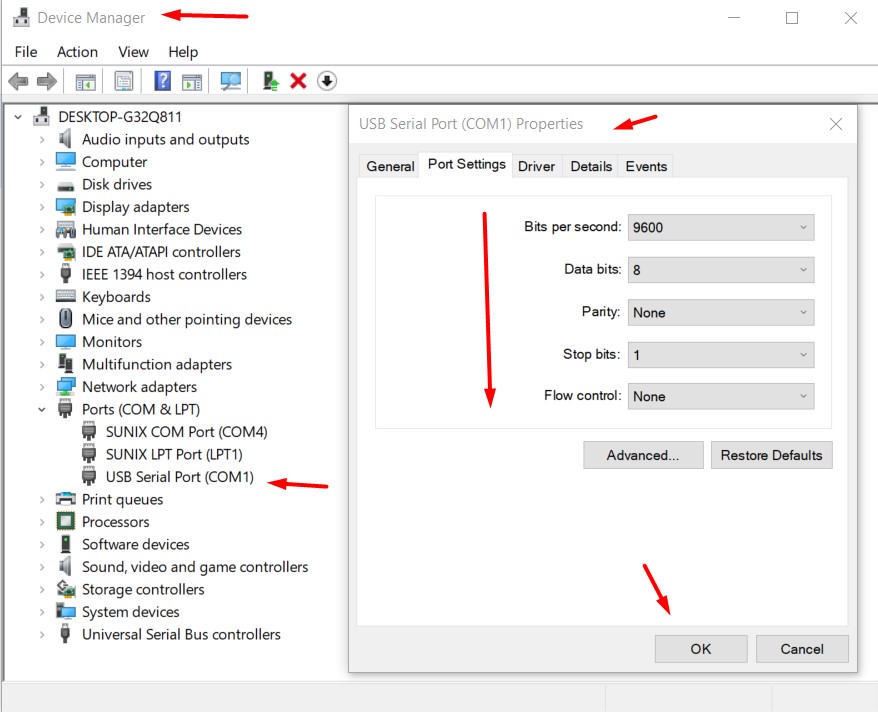Click the Back arrow toolbar icon
Image resolution: width=878 pixels, height=712 pixels.
click(x=18, y=81)
